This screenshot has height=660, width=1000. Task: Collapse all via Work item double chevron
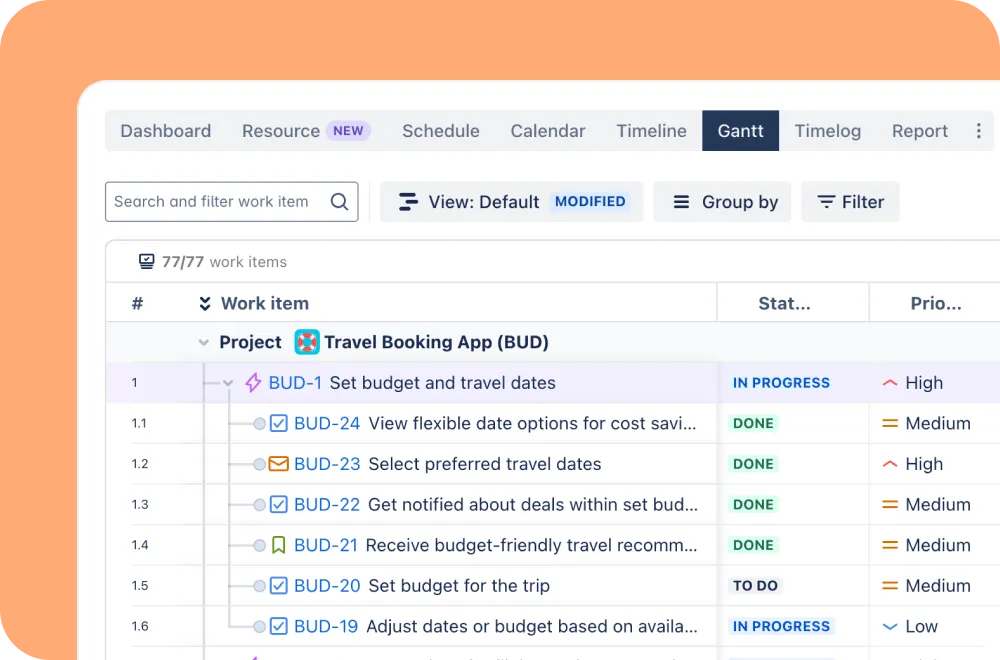pos(205,304)
